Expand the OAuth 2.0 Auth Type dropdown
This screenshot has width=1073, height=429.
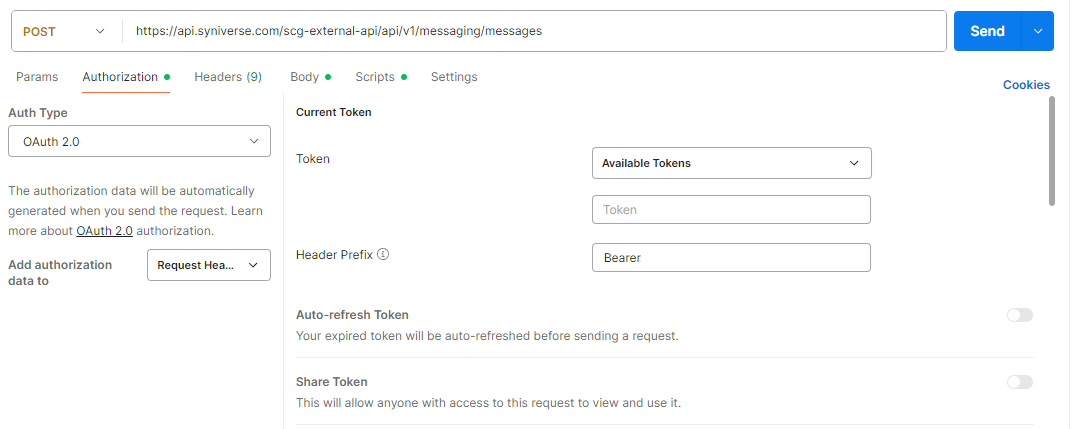(139, 141)
